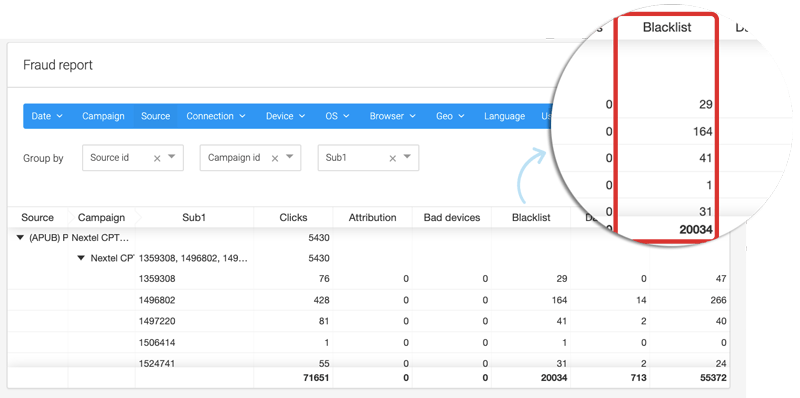Select Sub1 cell 1496802
The width and height of the screenshot is (800, 398).
(x=157, y=300)
